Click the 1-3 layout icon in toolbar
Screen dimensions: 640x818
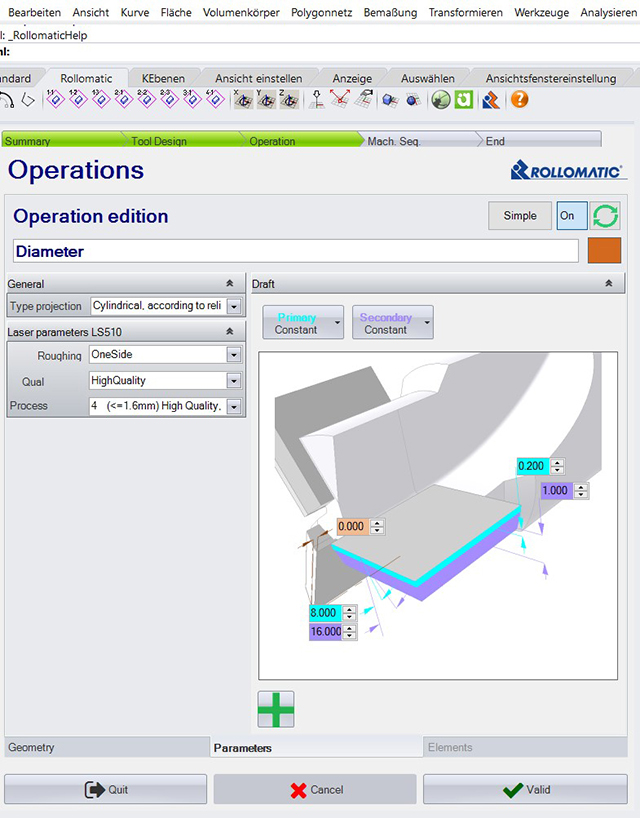pyautogui.click(x=101, y=99)
